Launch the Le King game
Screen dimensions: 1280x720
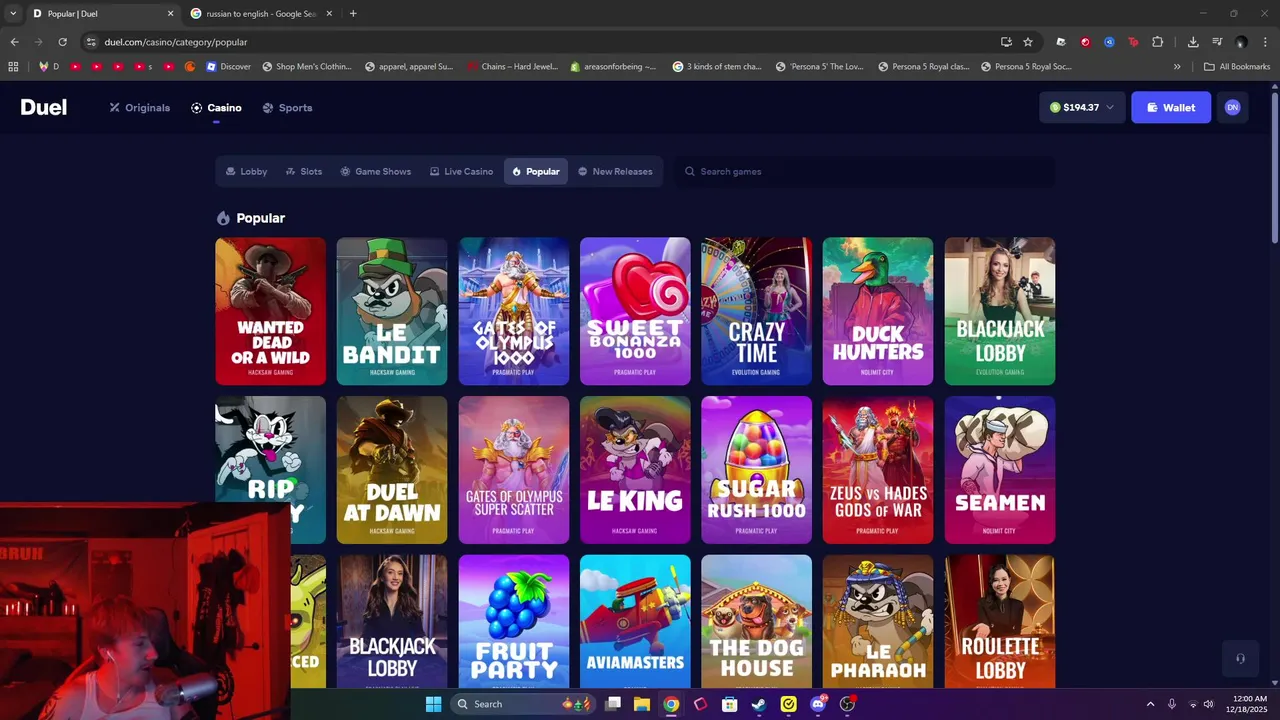pyautogui.click(x=635, y=470)
